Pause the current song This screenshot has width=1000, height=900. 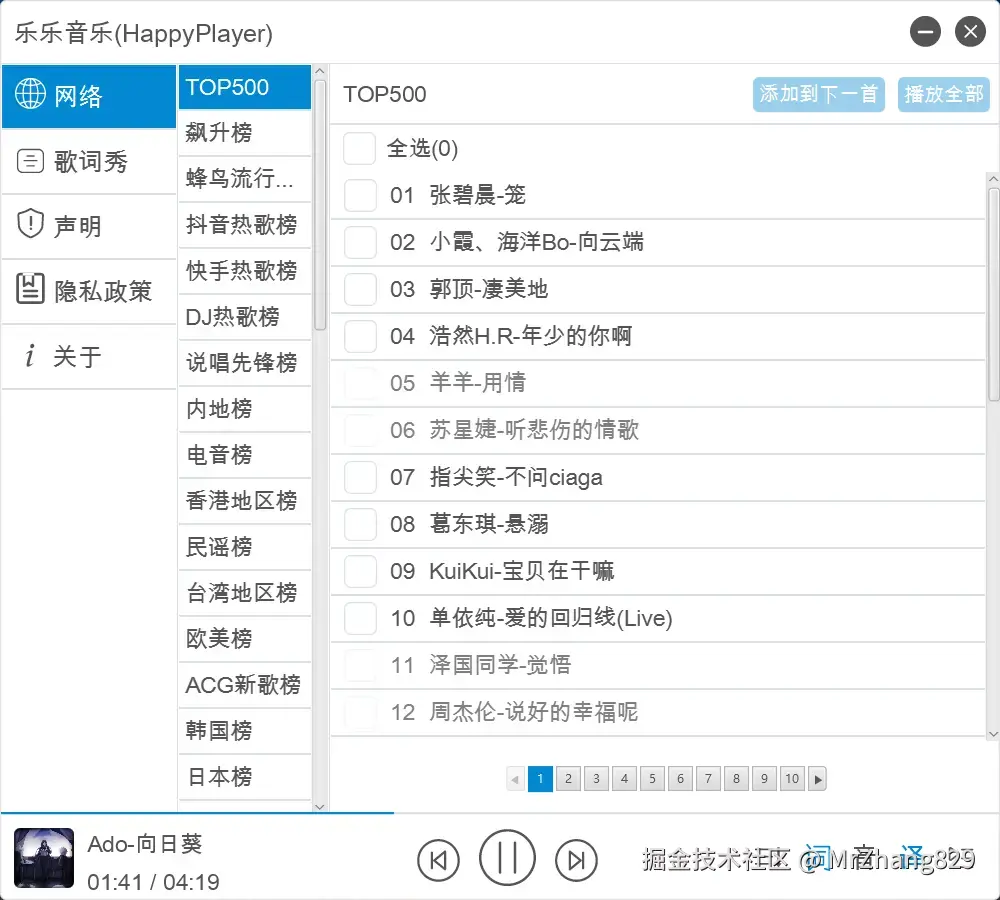(507, 858)
